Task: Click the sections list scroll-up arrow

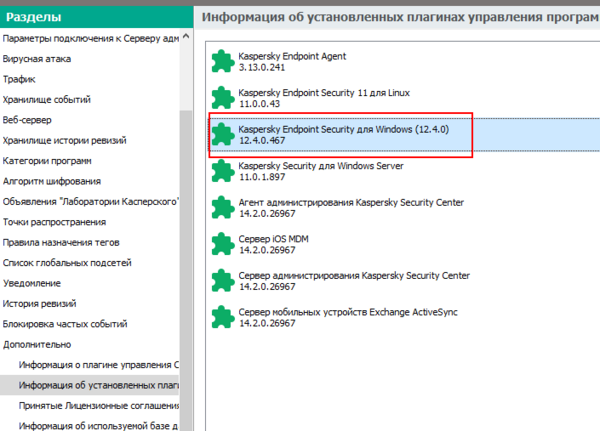Action: click(x=186, y=36)
